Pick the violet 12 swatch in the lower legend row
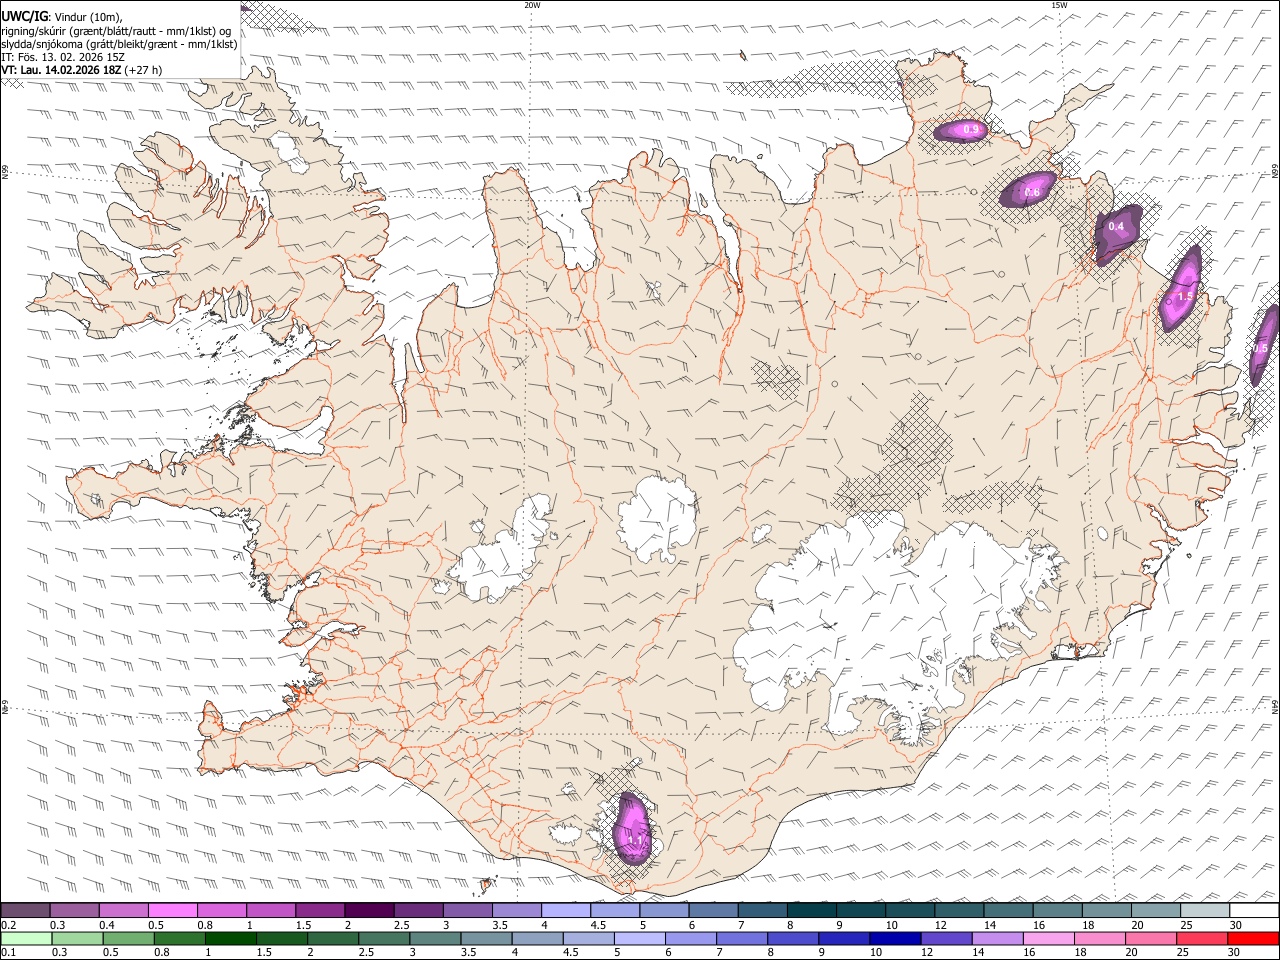The image size is (1280, 960). point(946,938)
